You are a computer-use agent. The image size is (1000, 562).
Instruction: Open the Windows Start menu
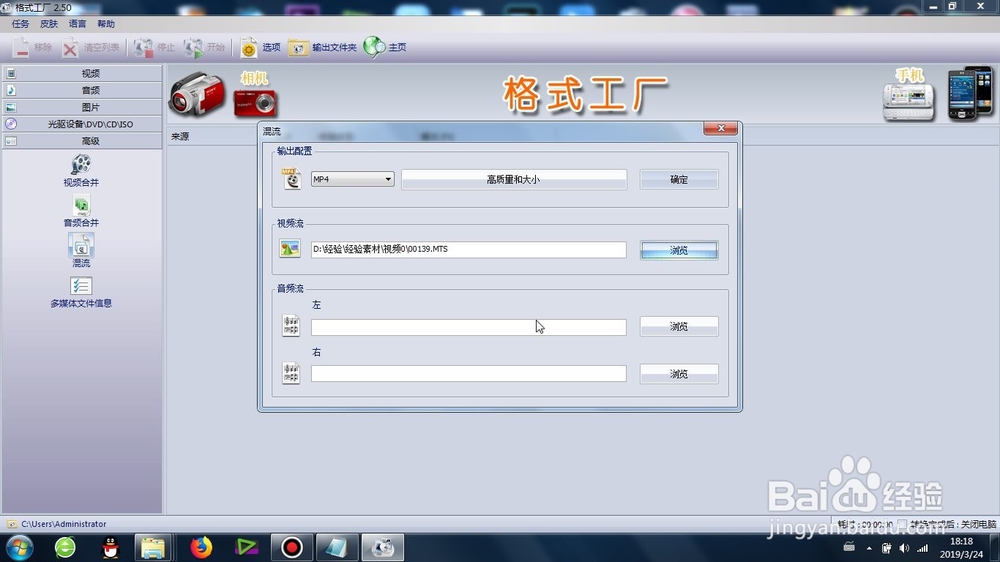(19, 547)
